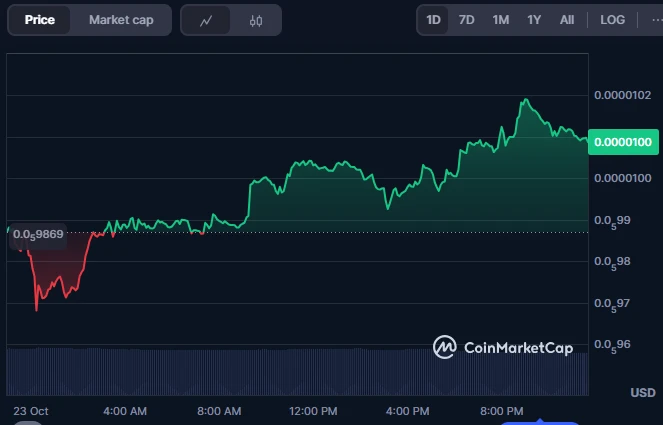Click the chart's highest green peak
The image size is (663, 425).
tap(524, 100)
